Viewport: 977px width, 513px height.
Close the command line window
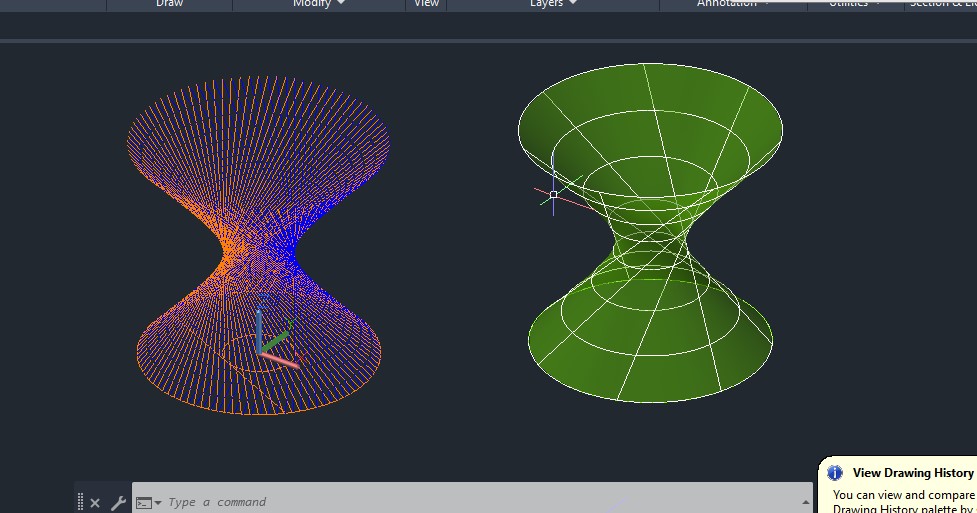point(95,503)
